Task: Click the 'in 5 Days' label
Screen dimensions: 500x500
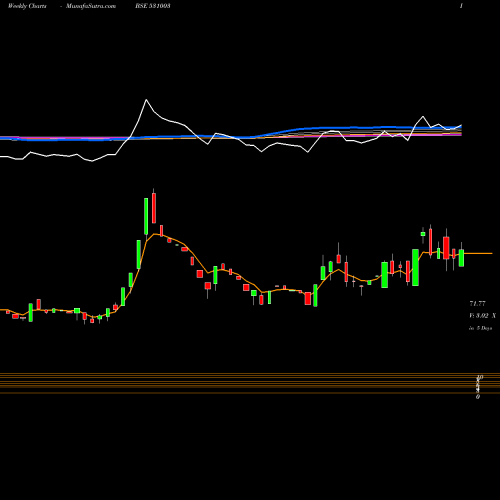Action: (480, 328)
